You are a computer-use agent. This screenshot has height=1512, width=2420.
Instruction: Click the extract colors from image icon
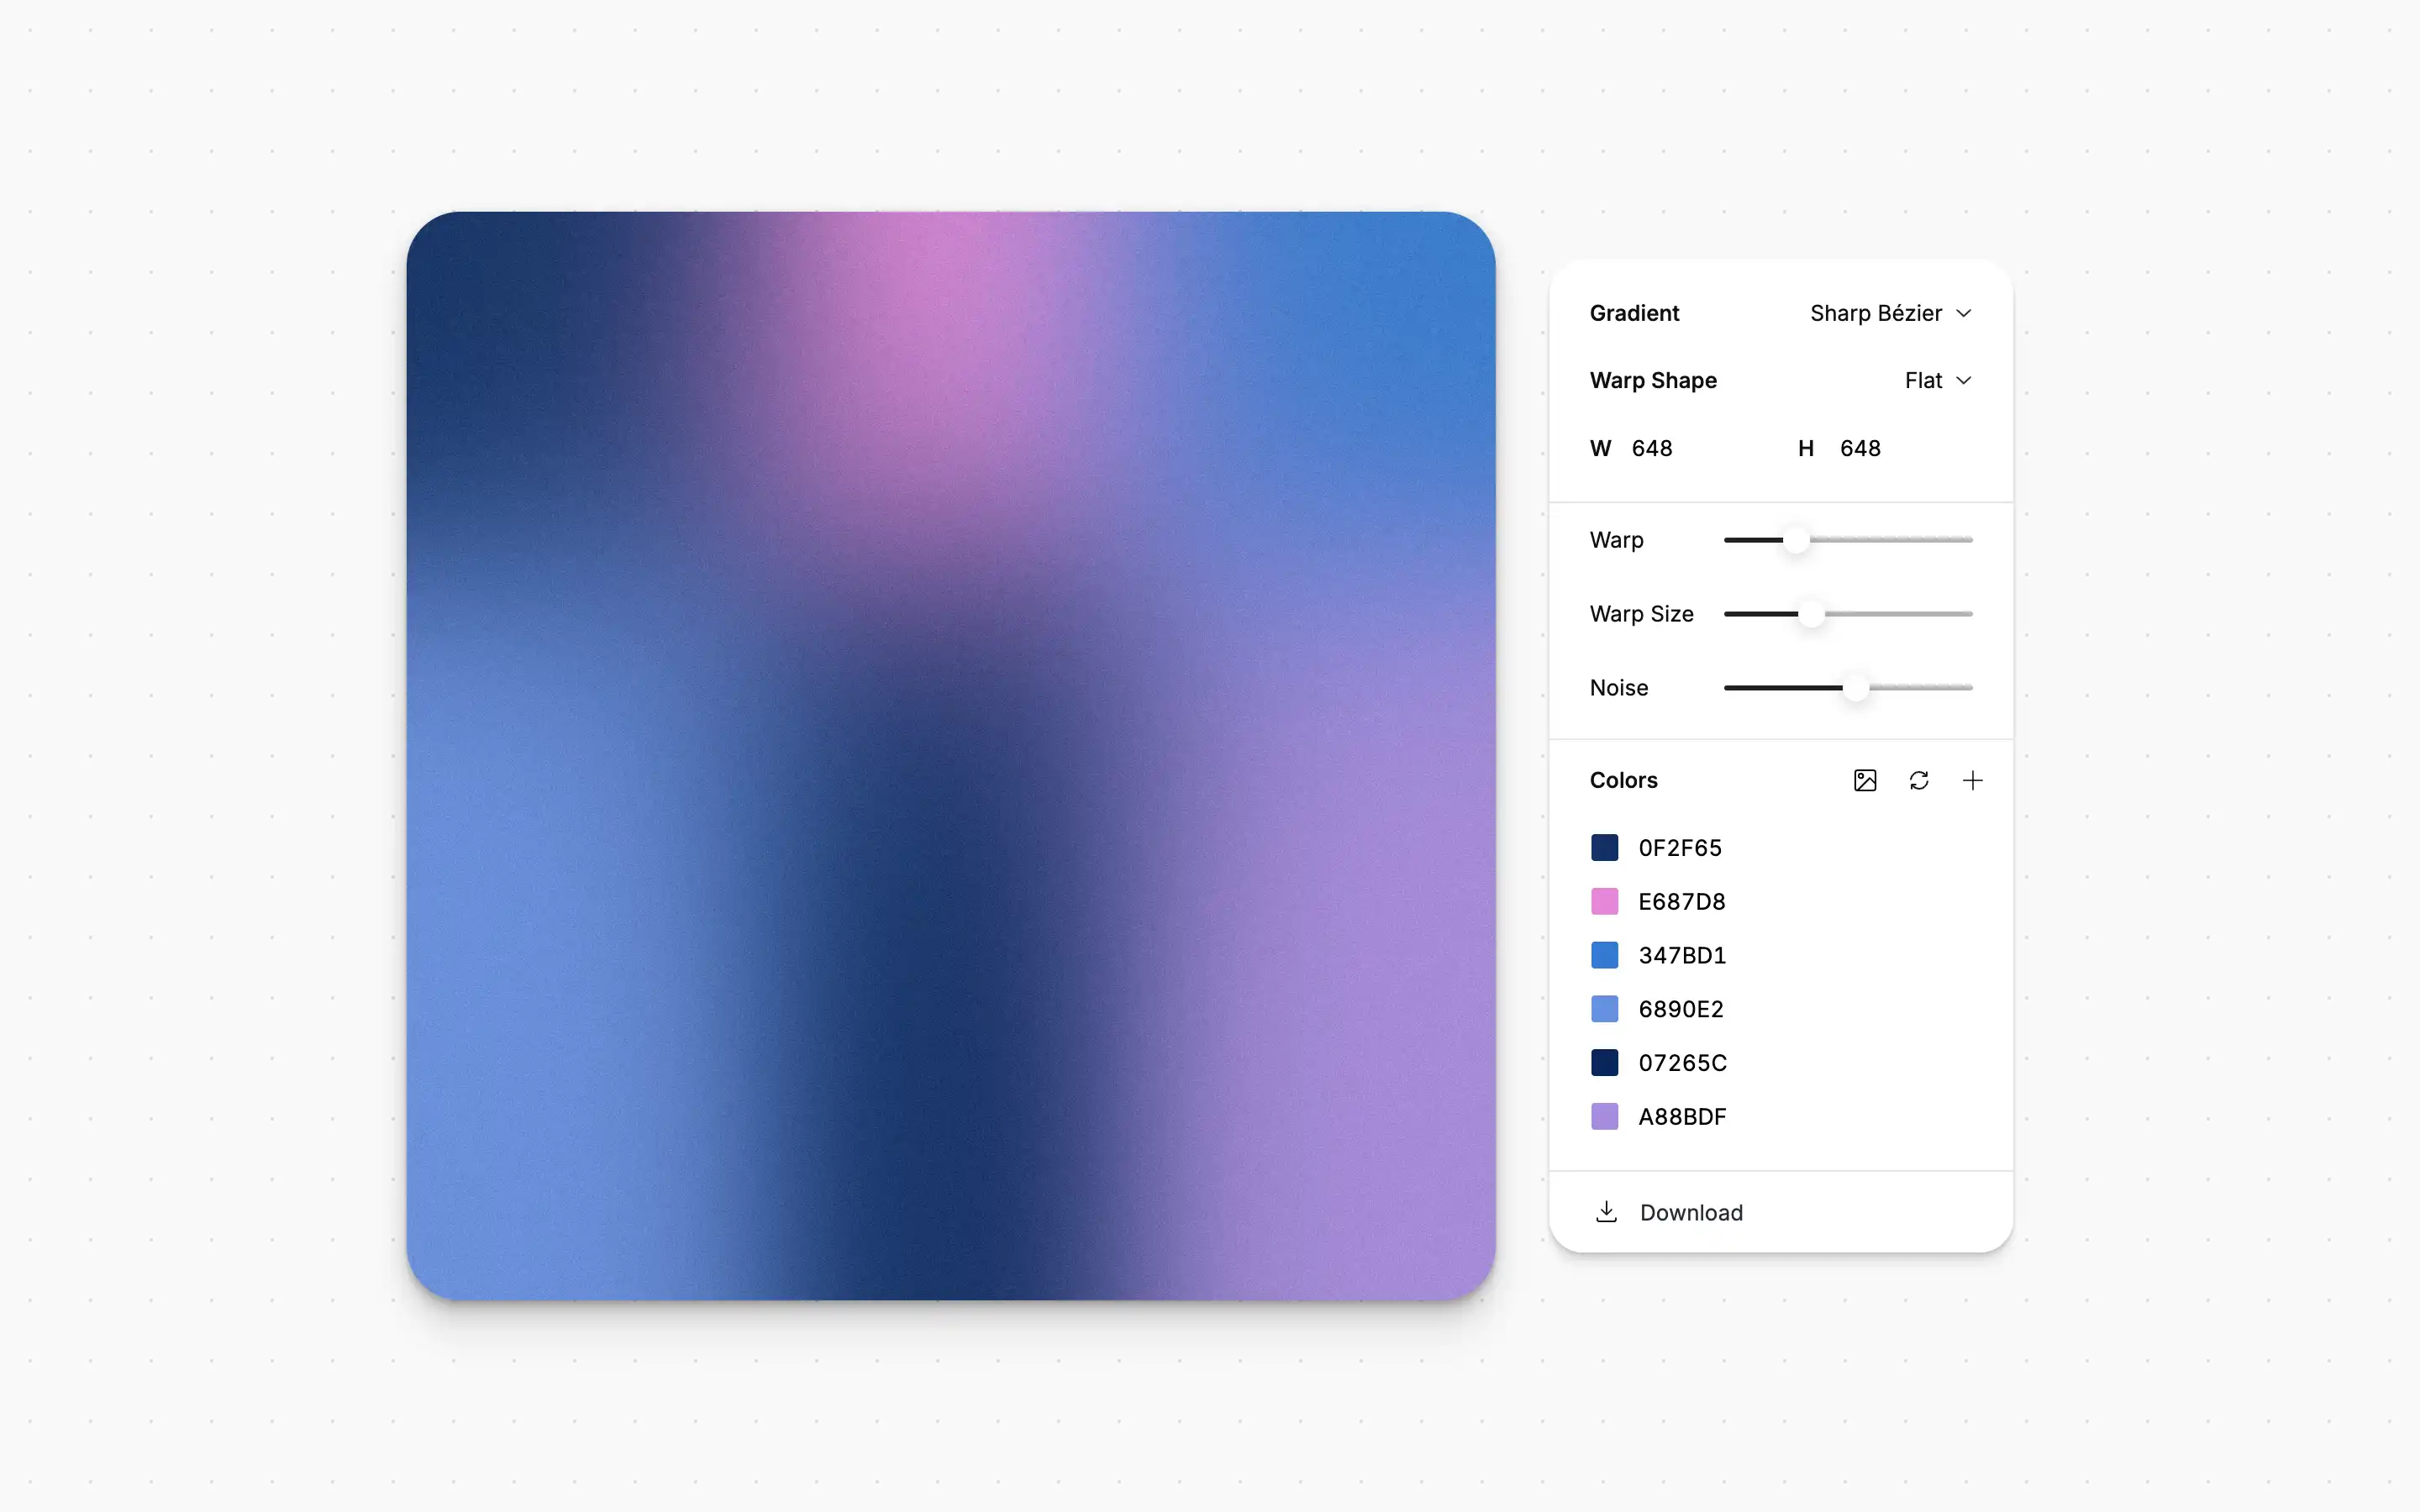pyautogui.click(x=1865, y=780)
